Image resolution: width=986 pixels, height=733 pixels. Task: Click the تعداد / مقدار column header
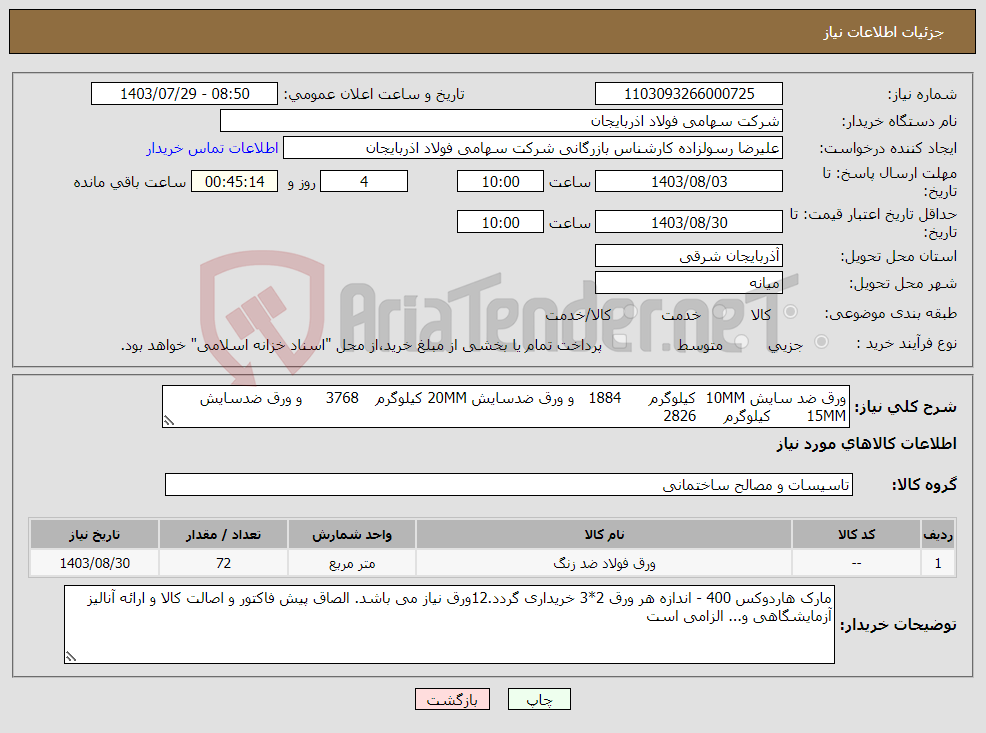pos(223,534)
